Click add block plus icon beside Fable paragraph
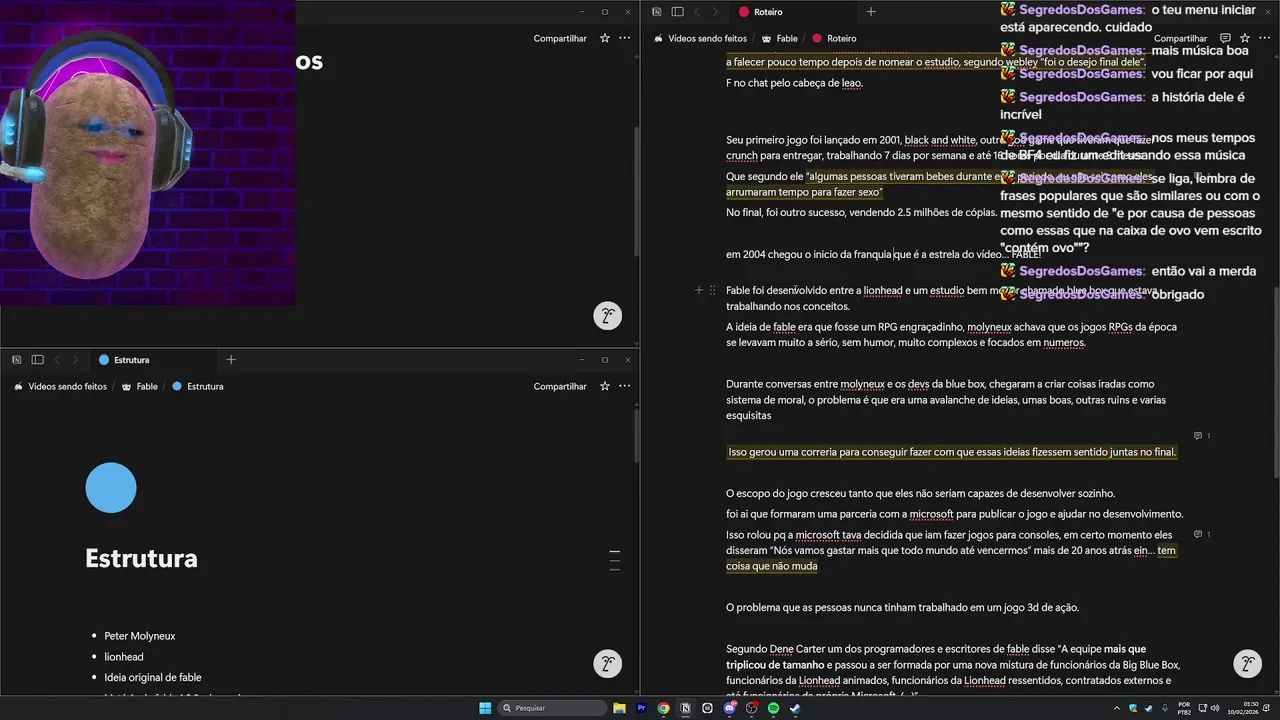1280x720 pixels. 699,290
